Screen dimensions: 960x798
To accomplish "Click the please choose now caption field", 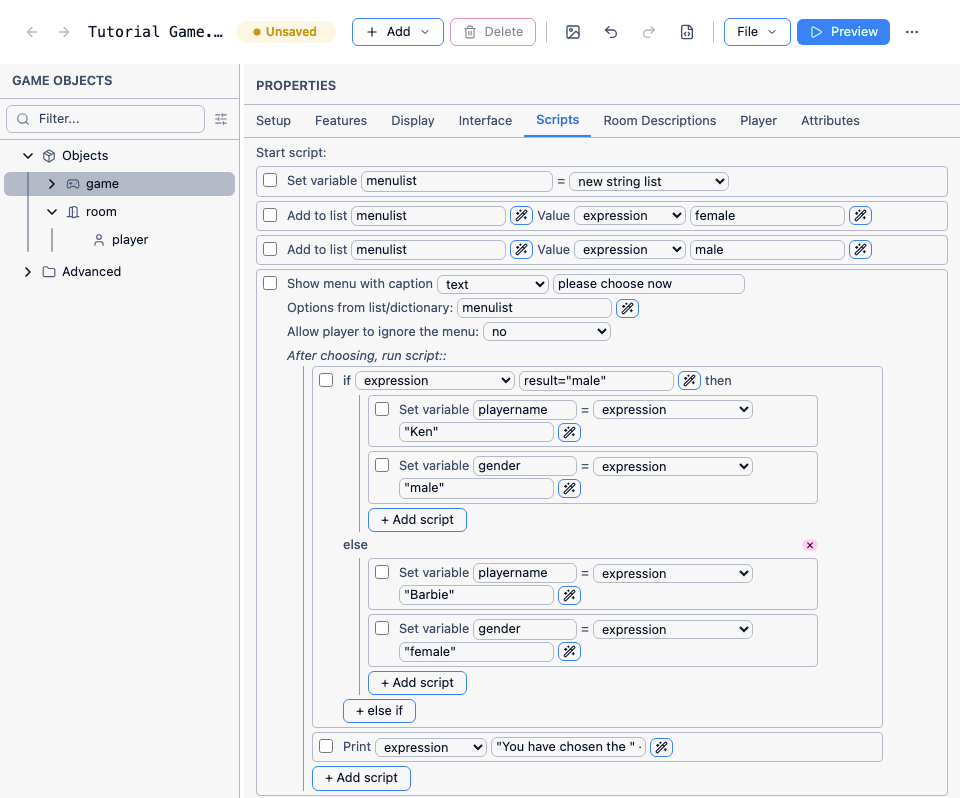I will pyautogui.click(x=648, y=284).
